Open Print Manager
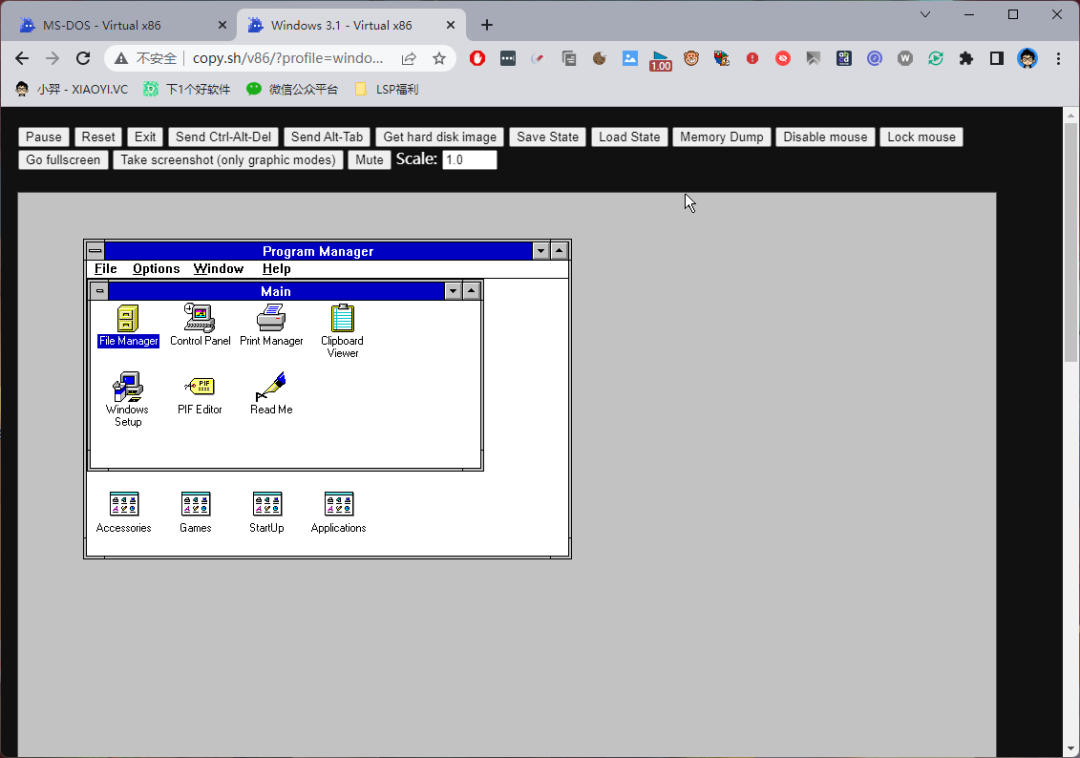This screenshot has height=758, width=1080. (271, 318)
